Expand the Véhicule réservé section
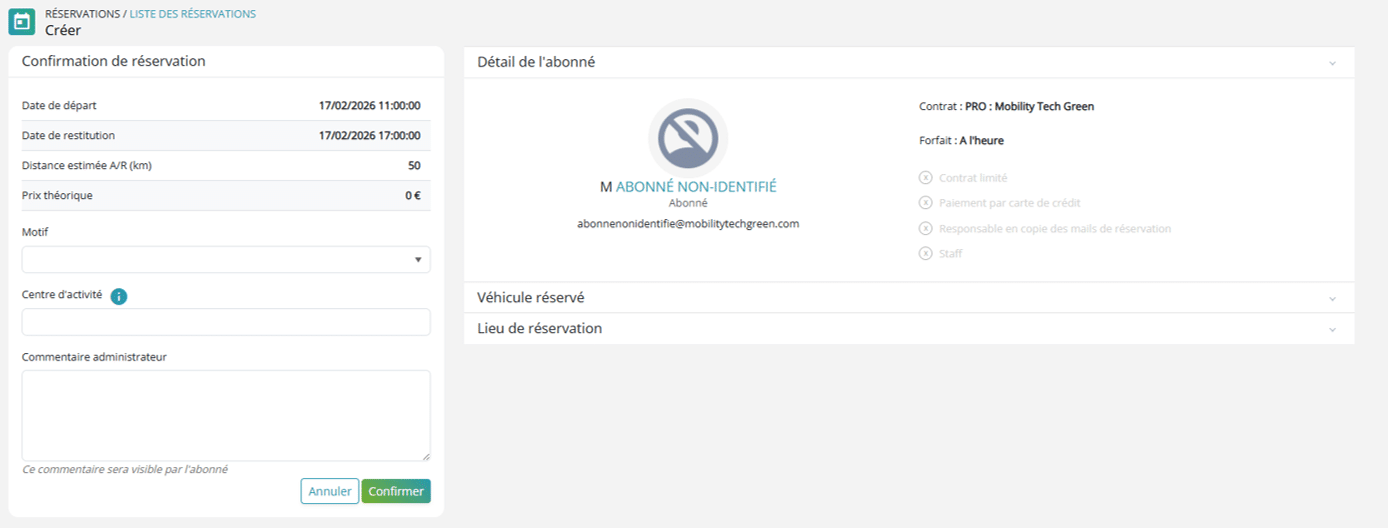1388x528 pixels. 1332,298
